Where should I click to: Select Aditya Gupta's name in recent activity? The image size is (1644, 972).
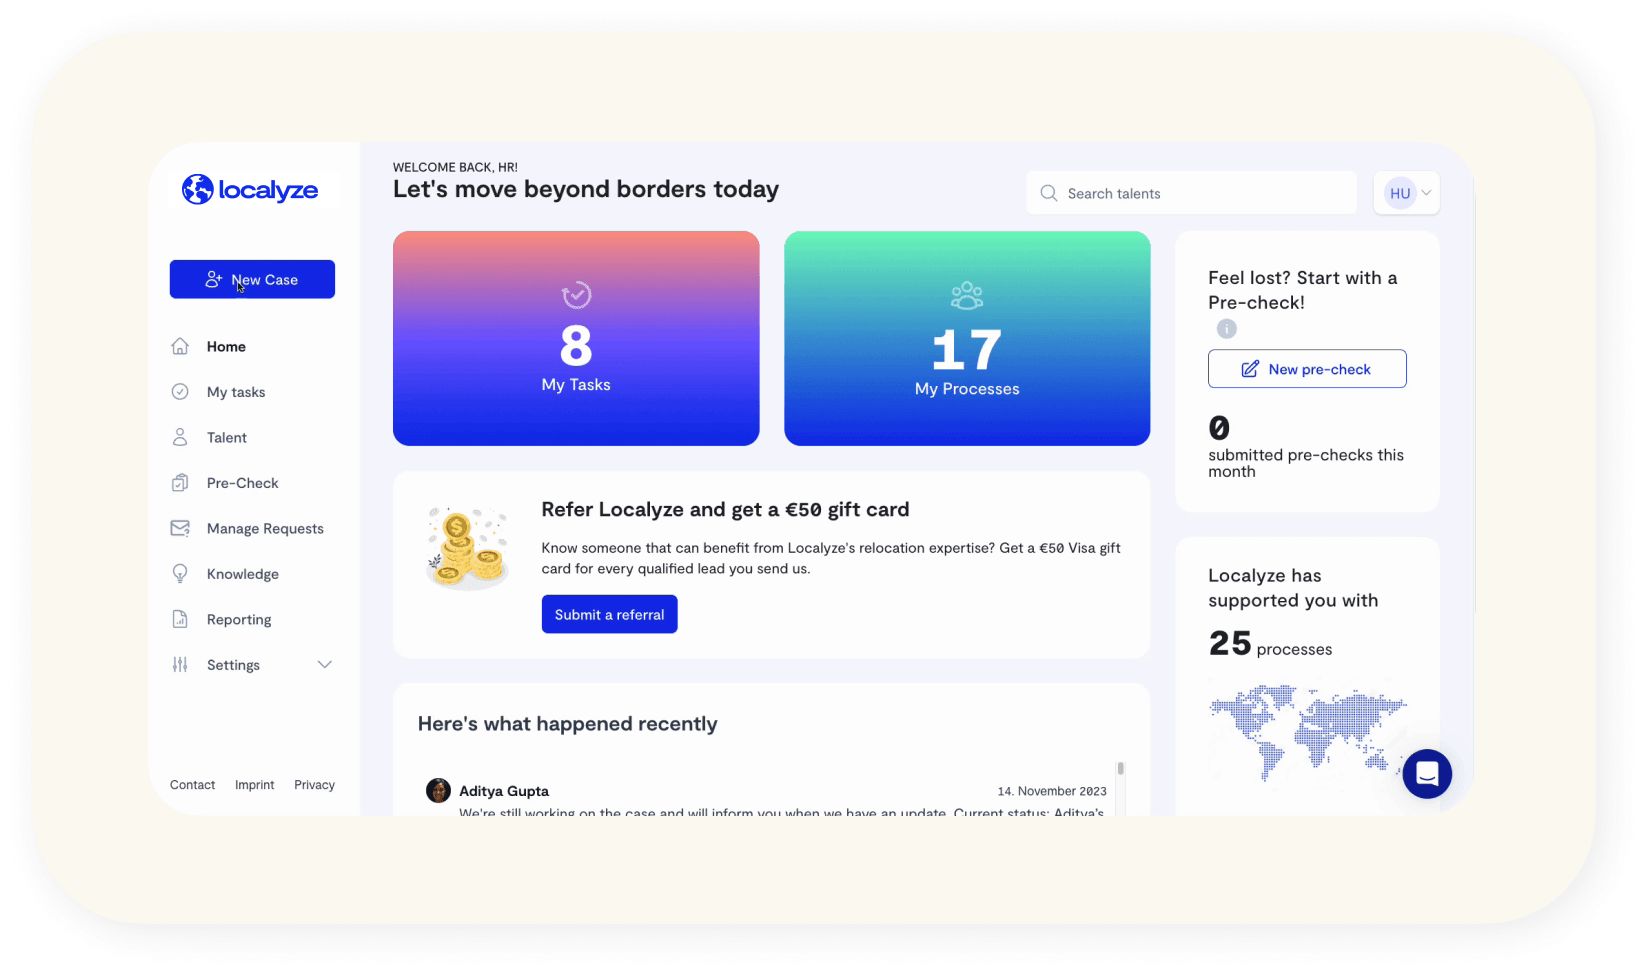pyautogui.click(x=504, y=791)
